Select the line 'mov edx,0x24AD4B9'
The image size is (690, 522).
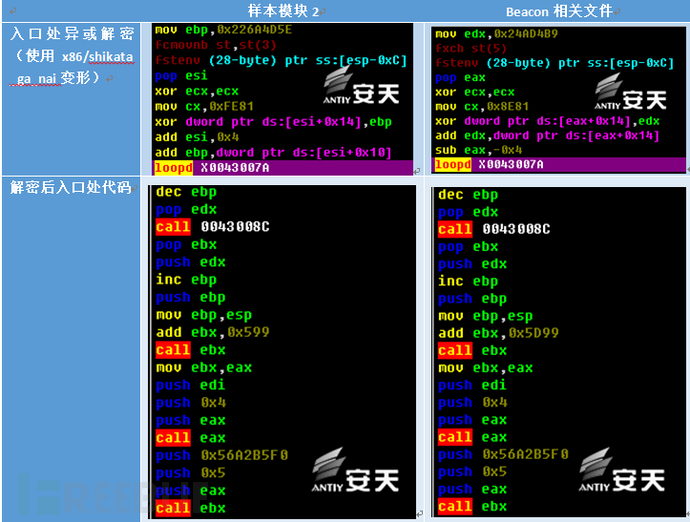[496, 34]
